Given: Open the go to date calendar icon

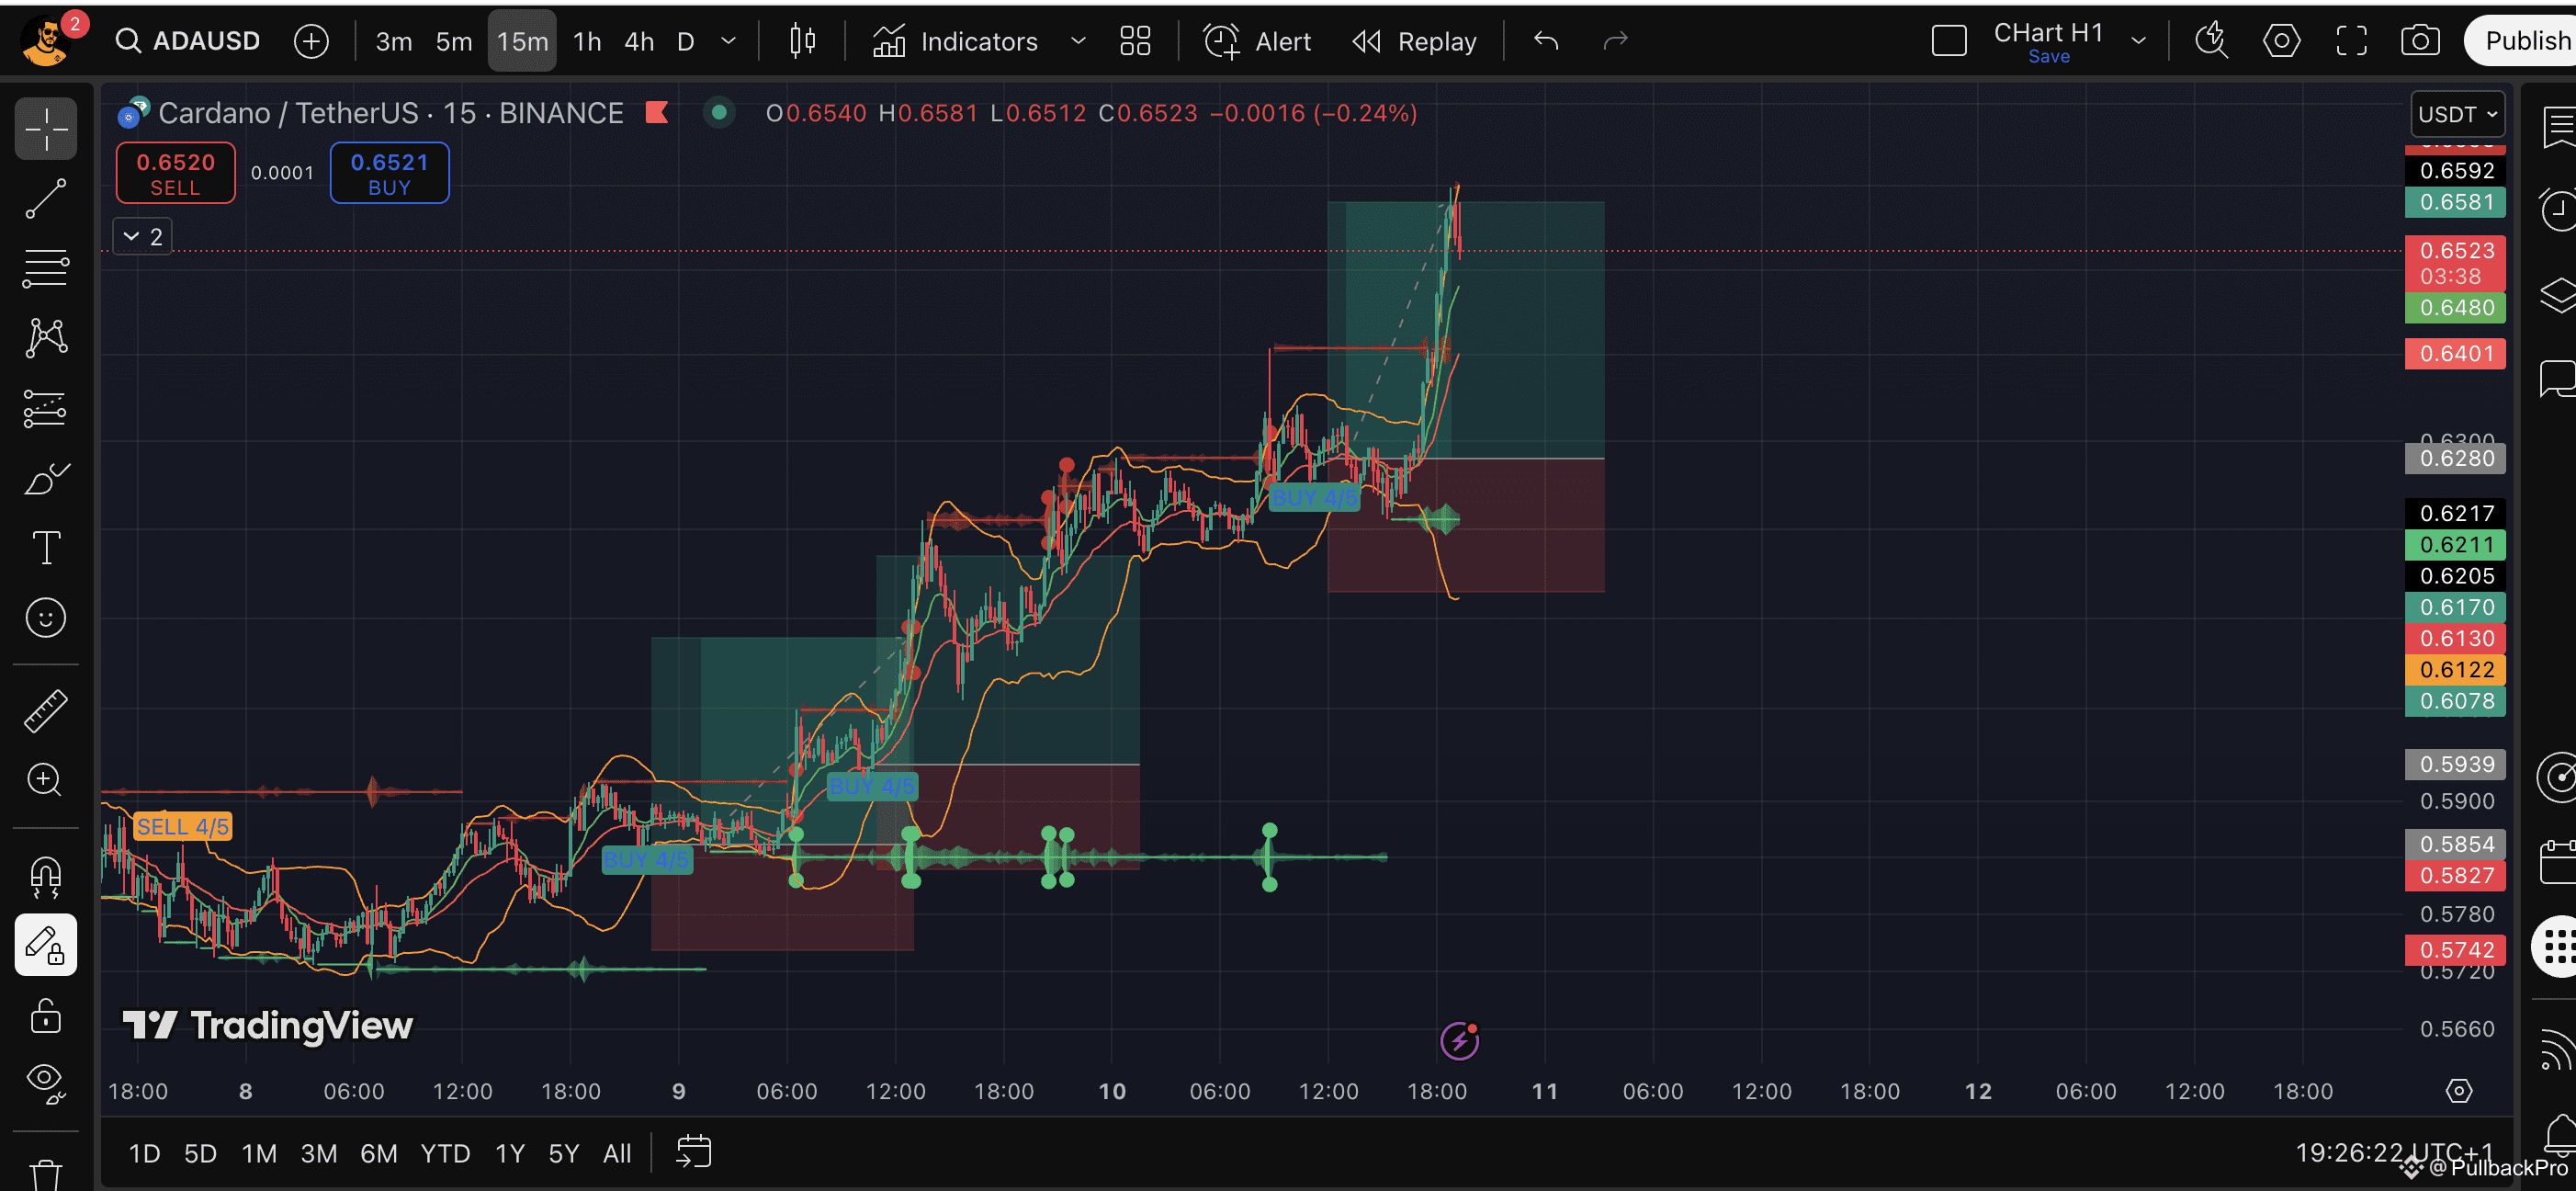Looking at the screenshot, I should tap(693, 1152).
